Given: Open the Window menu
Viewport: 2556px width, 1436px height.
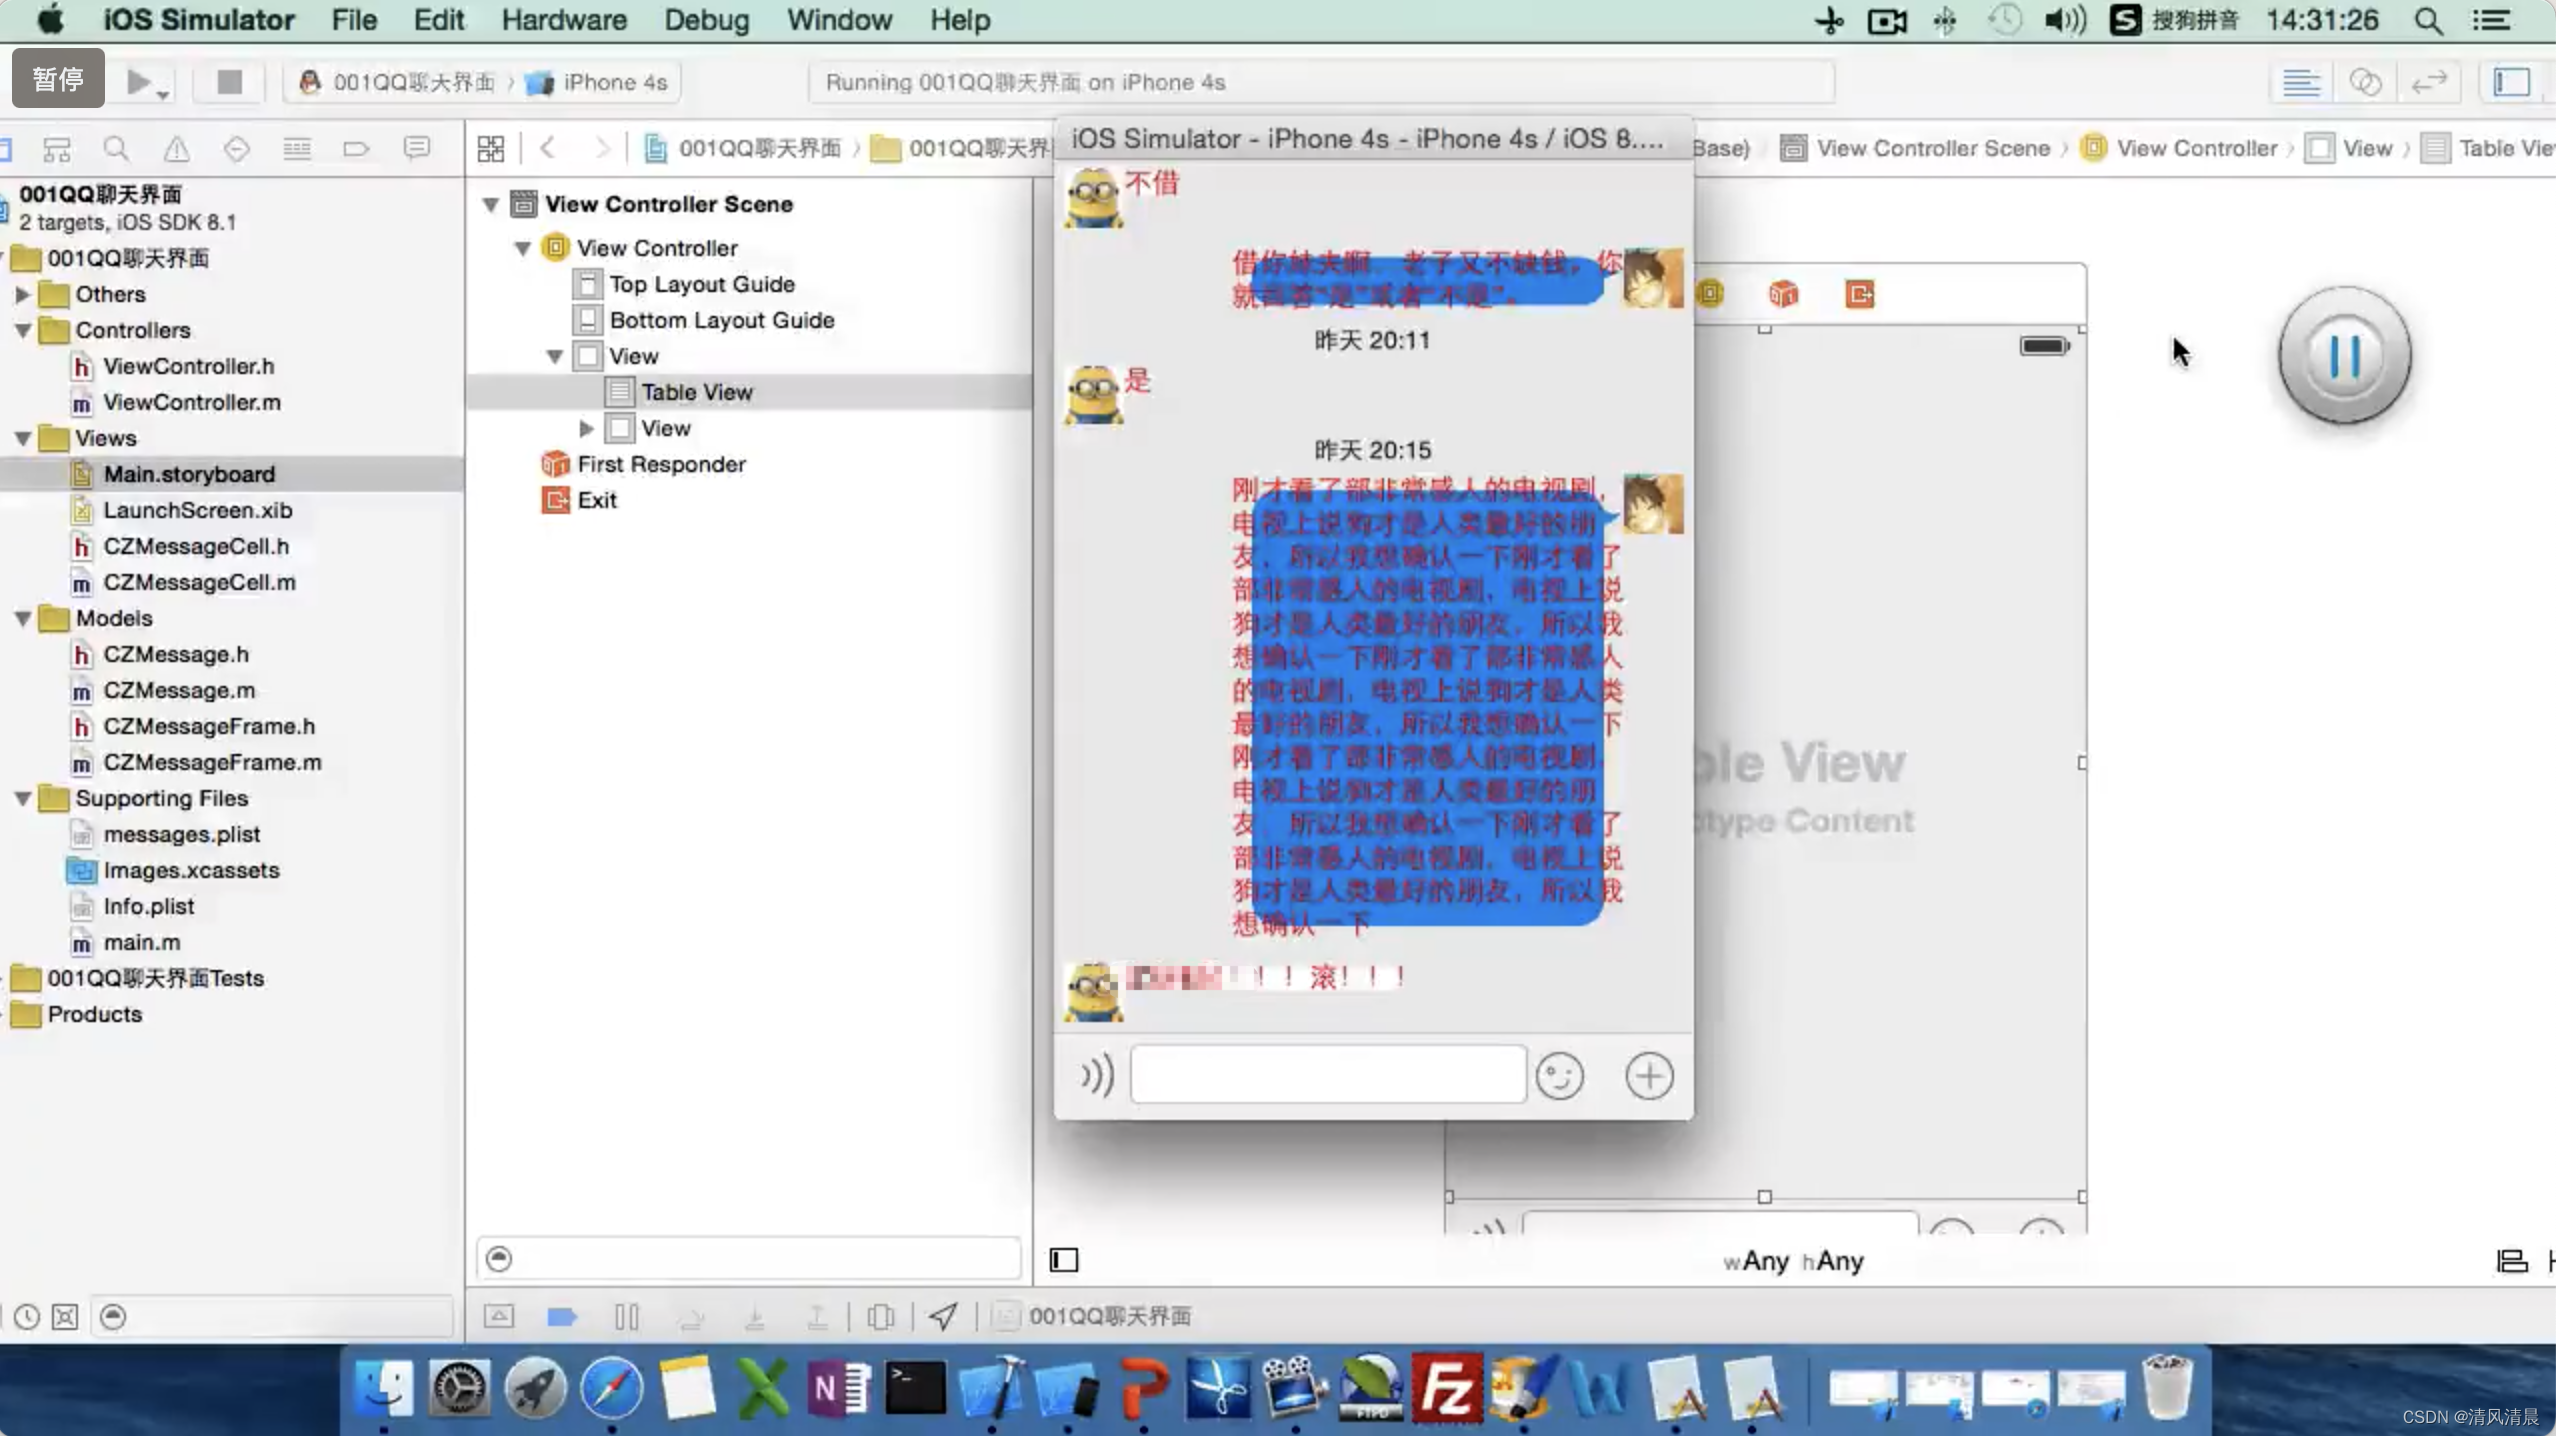Looking at the screenshot, I should [839, 20].
